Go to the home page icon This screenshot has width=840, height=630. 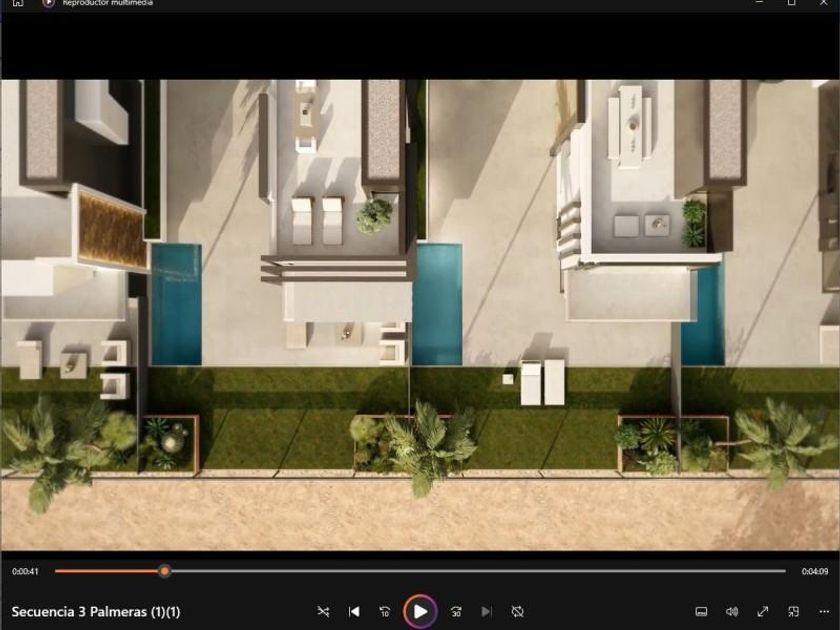(18, 3)
